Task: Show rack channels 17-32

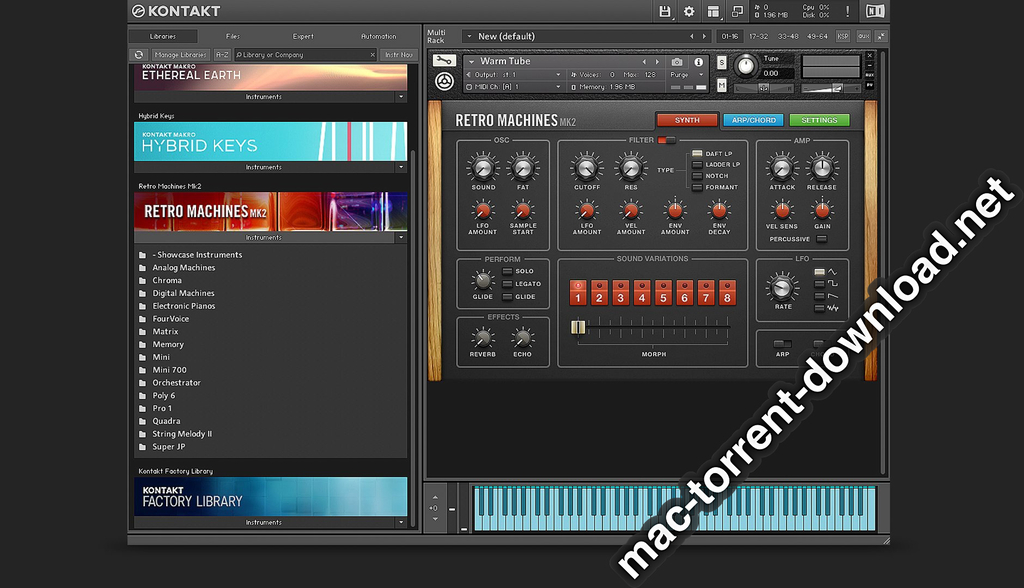Action: 758,37
